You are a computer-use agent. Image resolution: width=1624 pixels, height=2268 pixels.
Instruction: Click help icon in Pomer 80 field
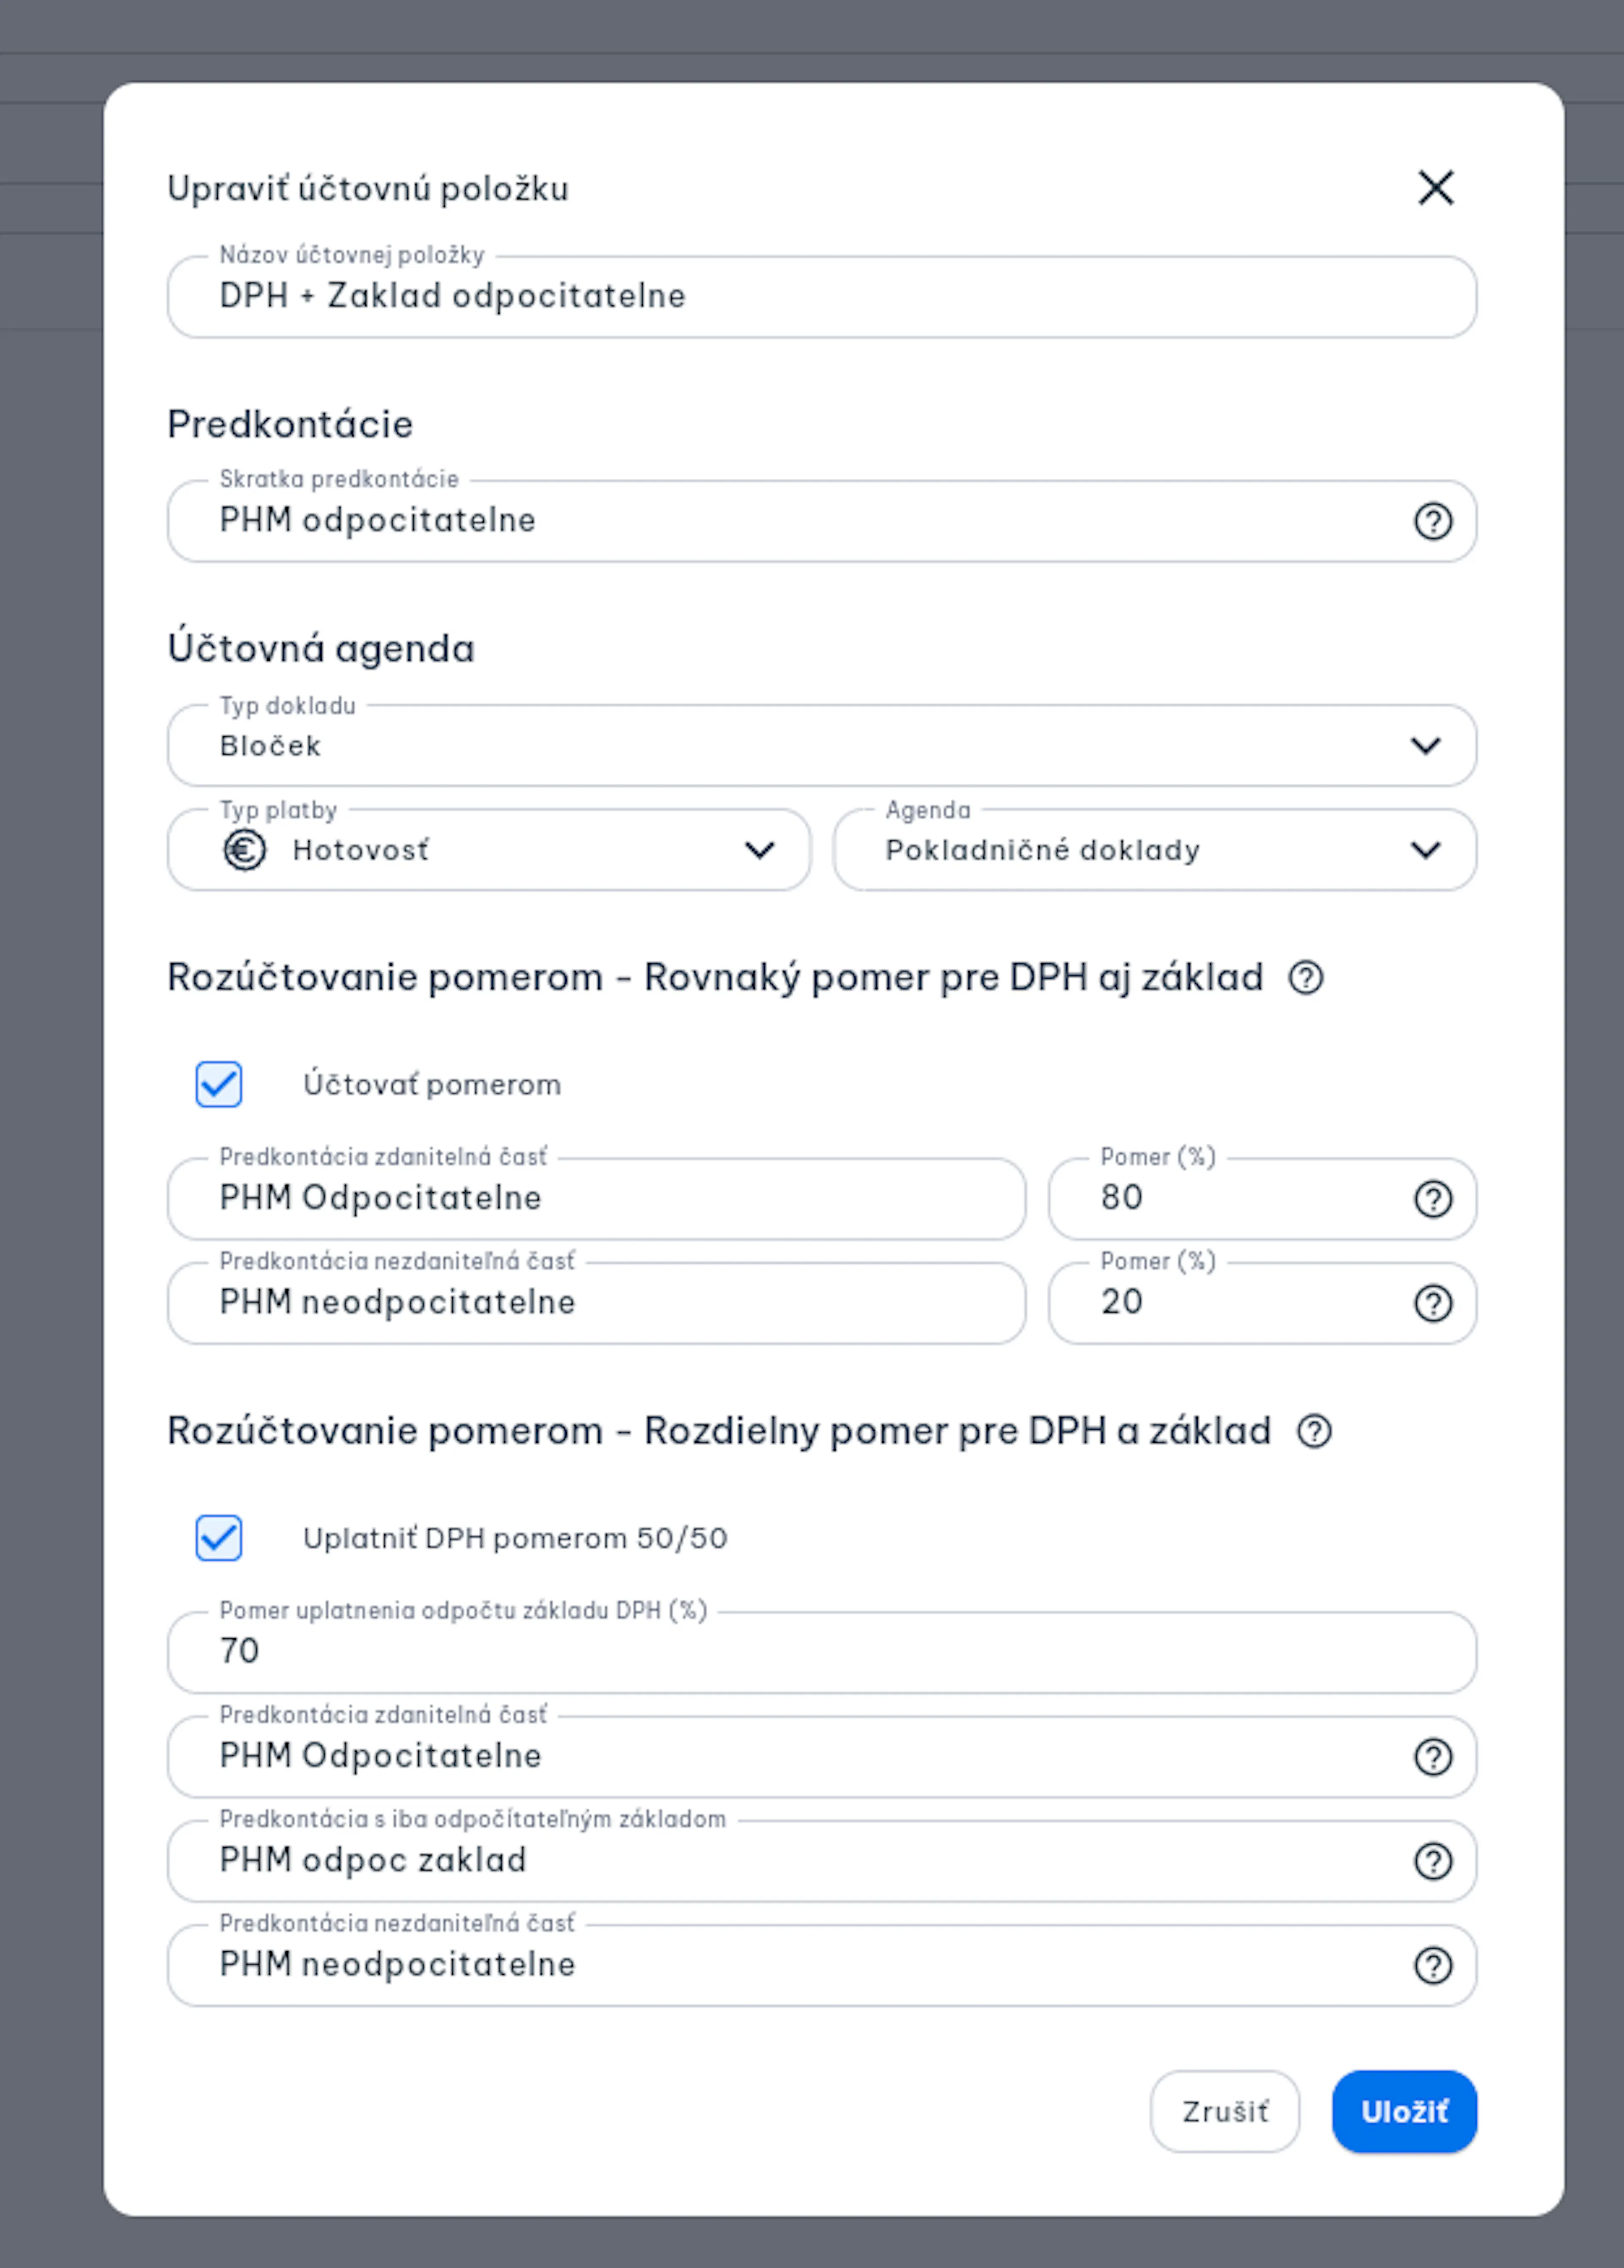[1432, 1199]
